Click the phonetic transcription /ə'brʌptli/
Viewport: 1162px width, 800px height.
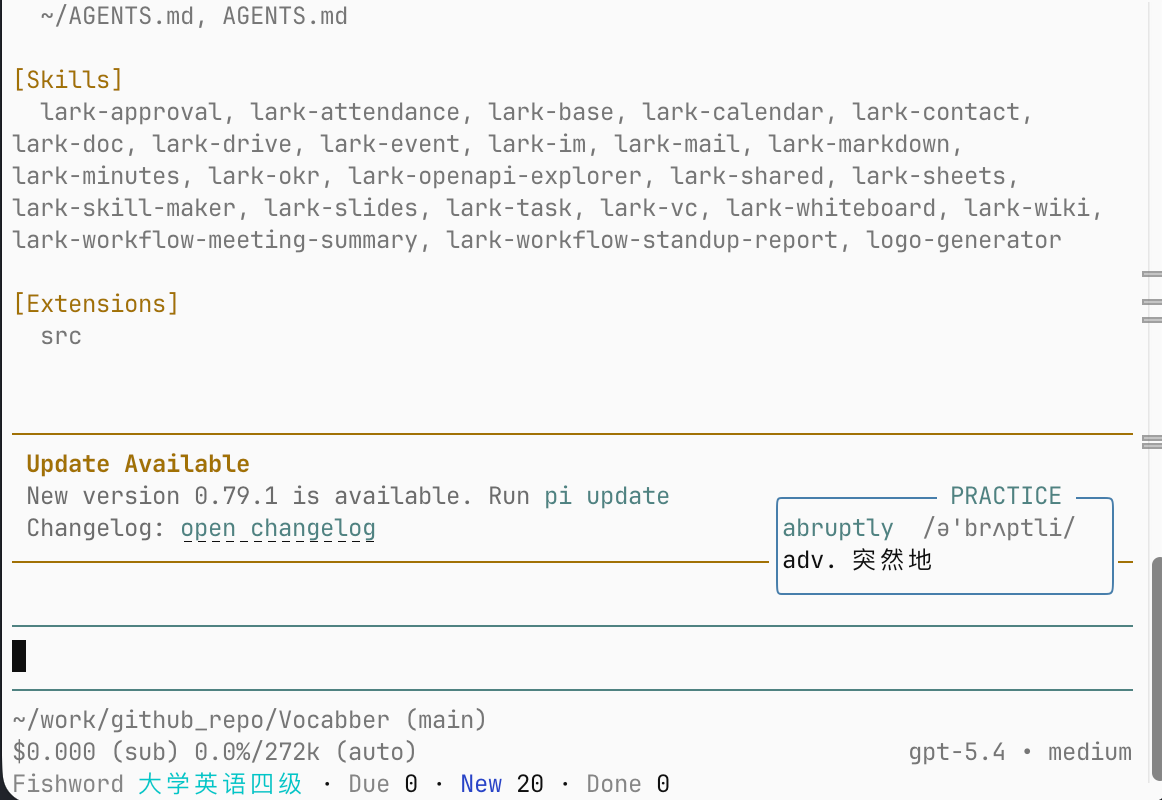999,528
